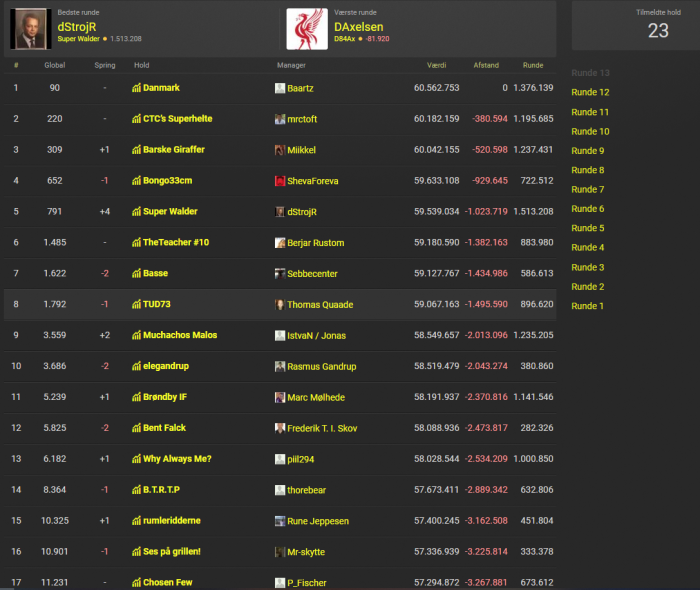Open manager Frederik T. I. Skov profile
The width and height of the screenshot is (700, 590).
[x=322, y=428]
